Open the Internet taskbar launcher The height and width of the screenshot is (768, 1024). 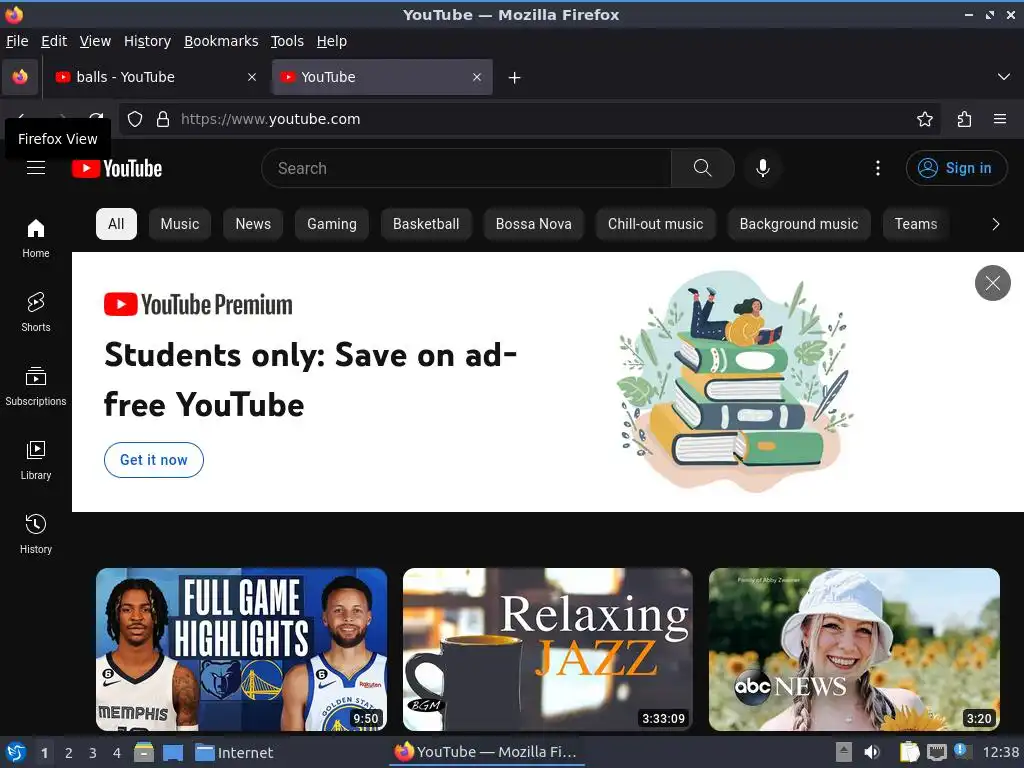click(234, 752)
